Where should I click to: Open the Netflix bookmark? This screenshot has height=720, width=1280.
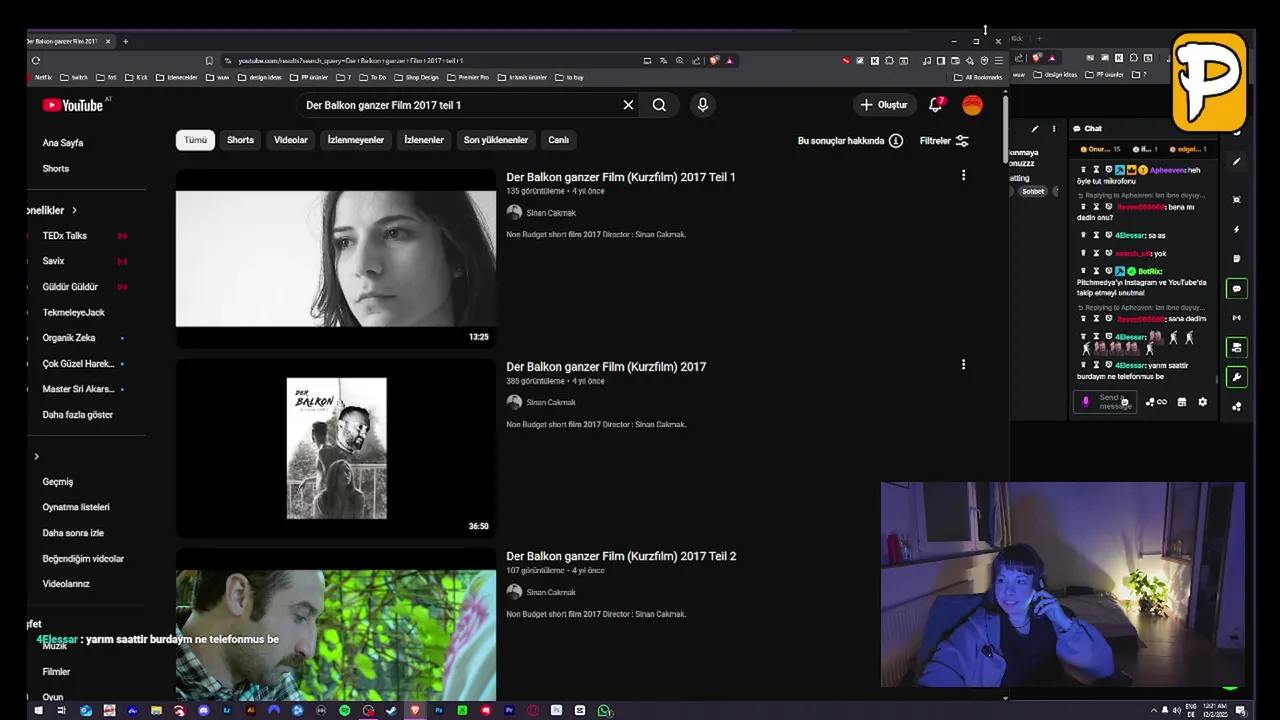coord(39,77)
